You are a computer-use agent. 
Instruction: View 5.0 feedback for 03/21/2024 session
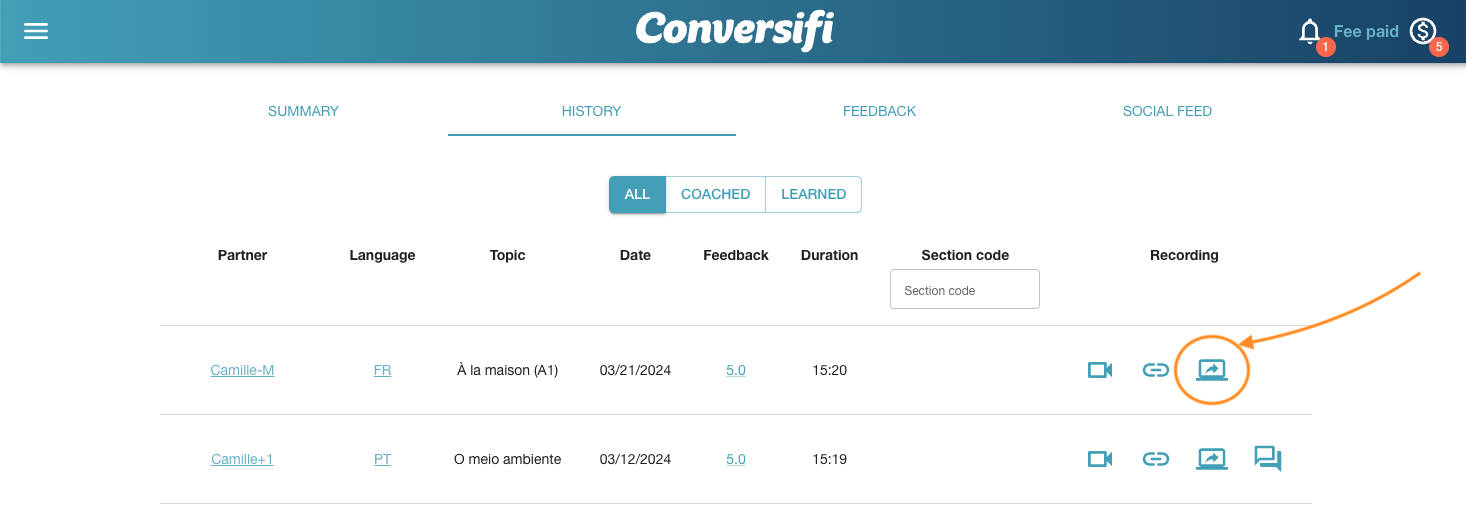coord(736,370)
